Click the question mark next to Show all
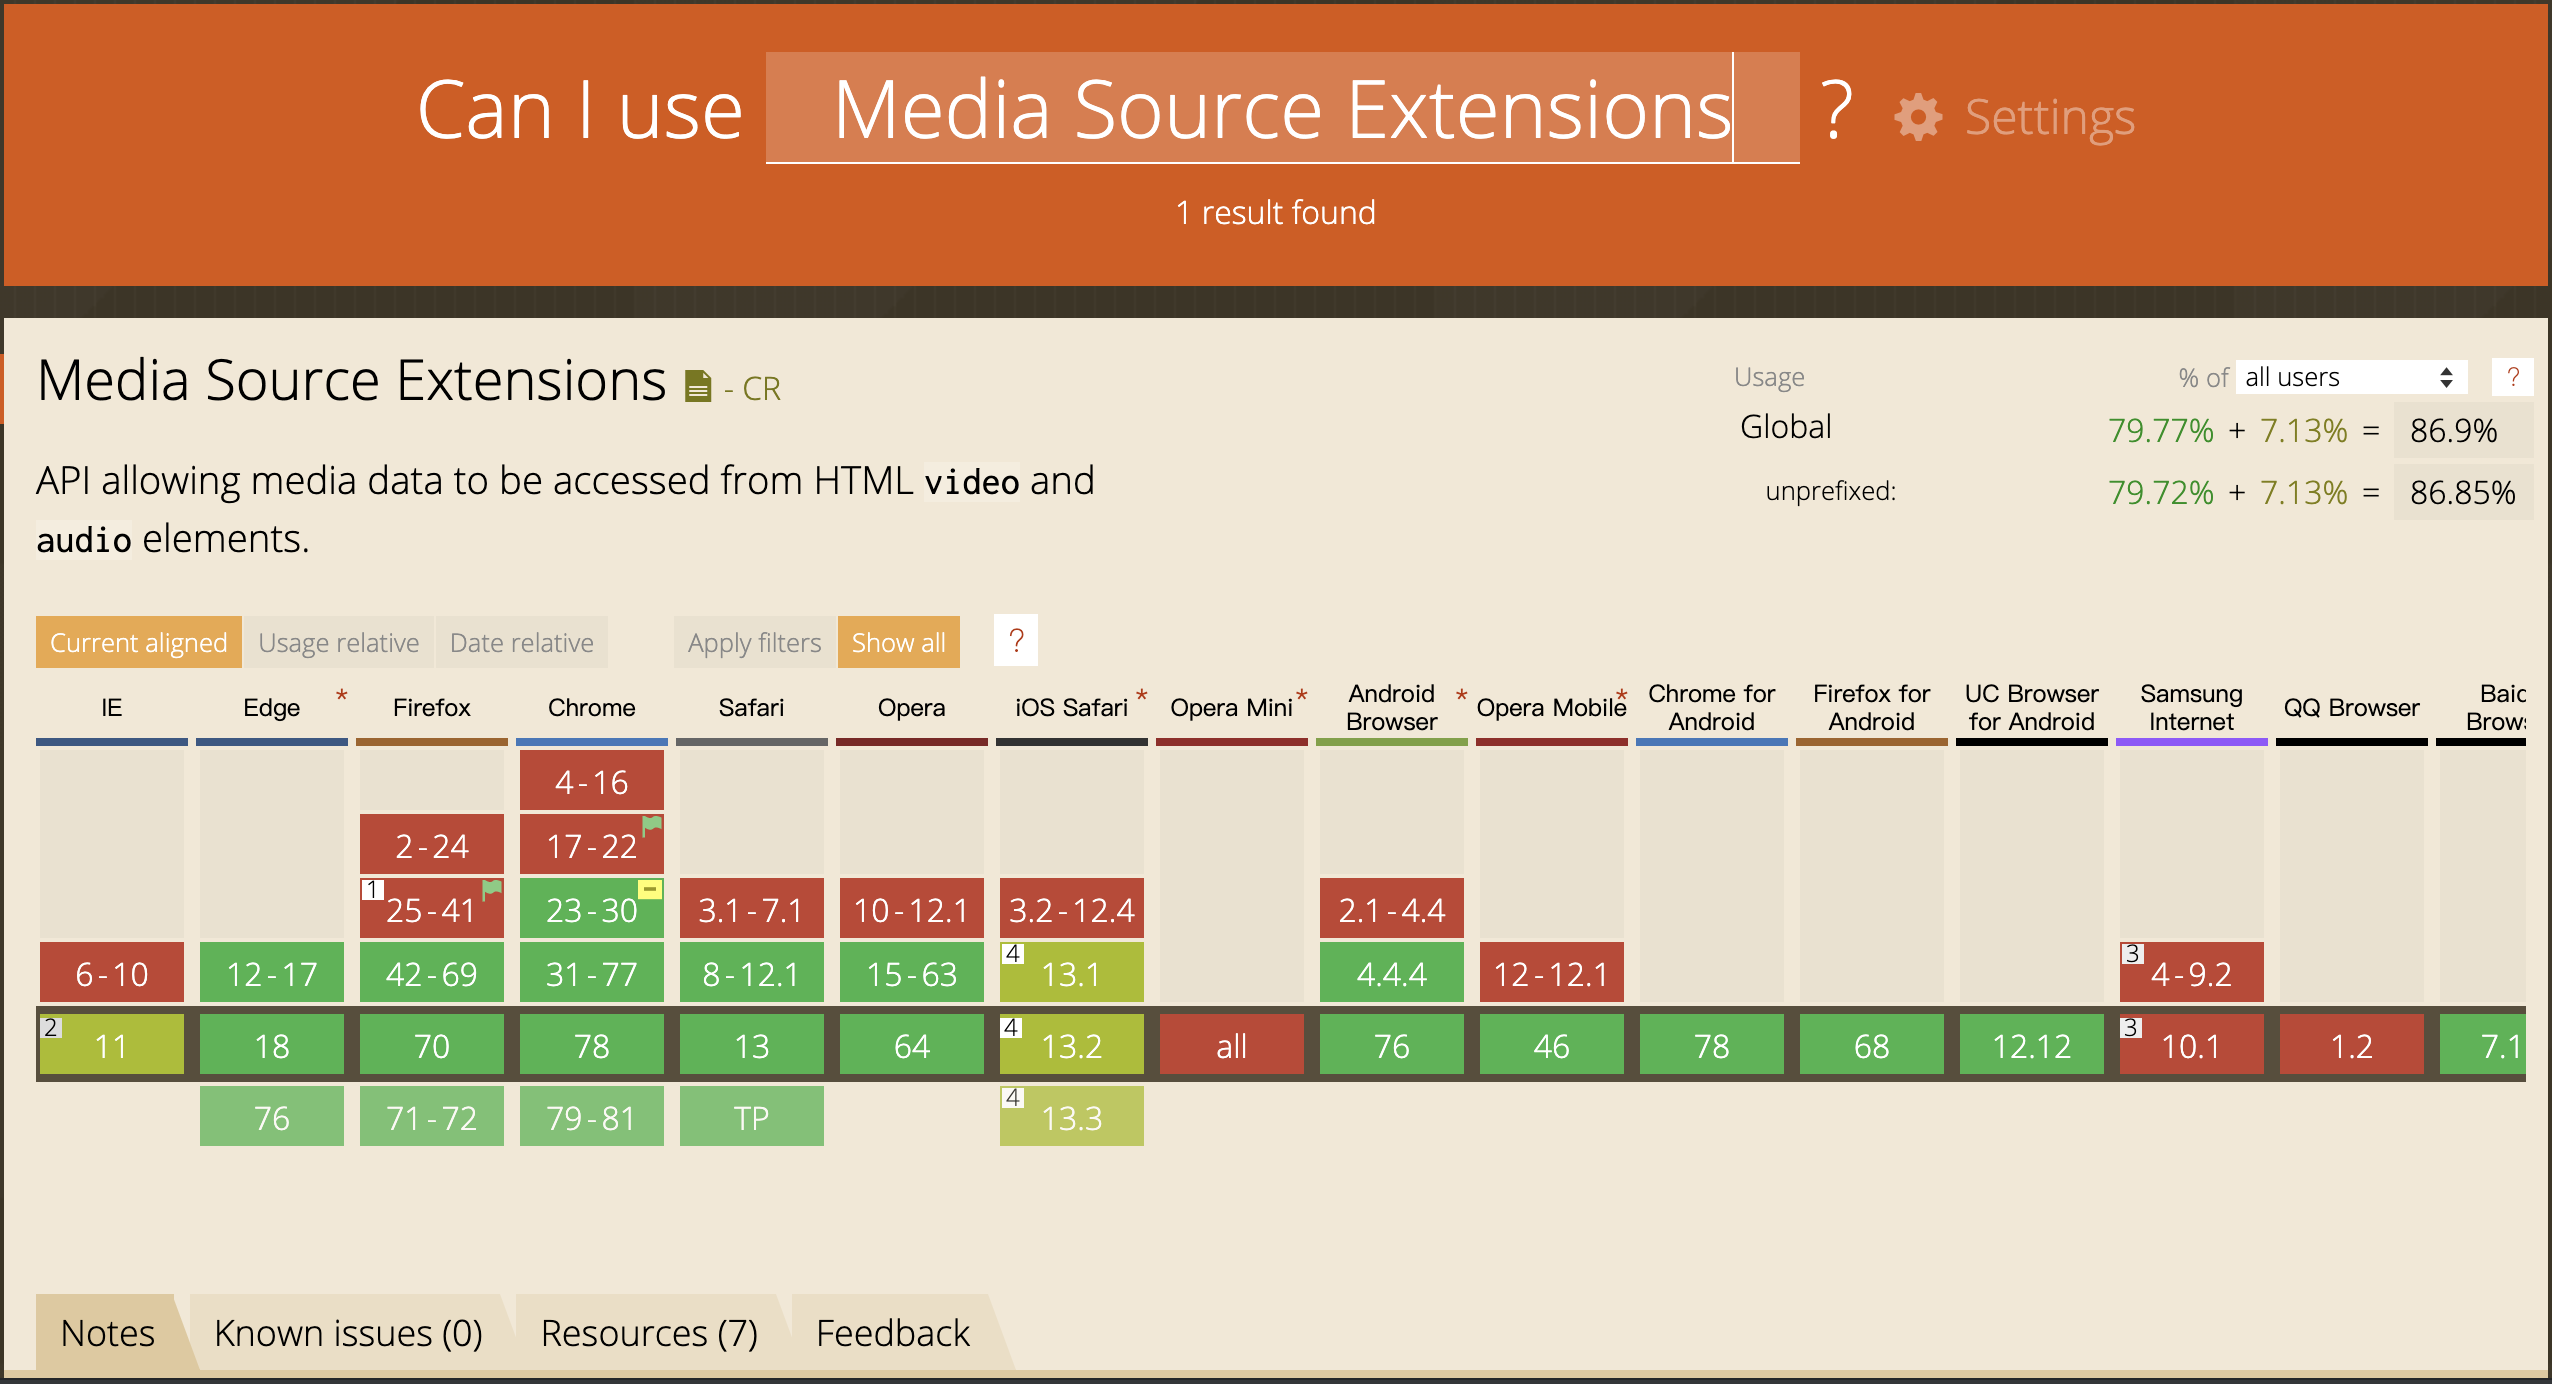The height and width of the screenshot is (1384, 2552). (x=1016, y=641)
